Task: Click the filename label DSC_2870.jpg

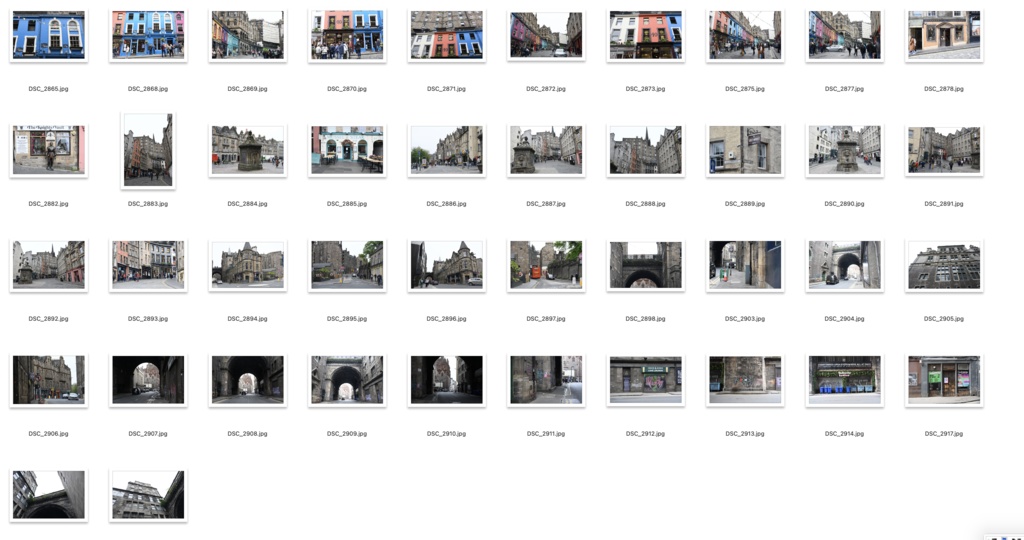Action: click(347, 89)
